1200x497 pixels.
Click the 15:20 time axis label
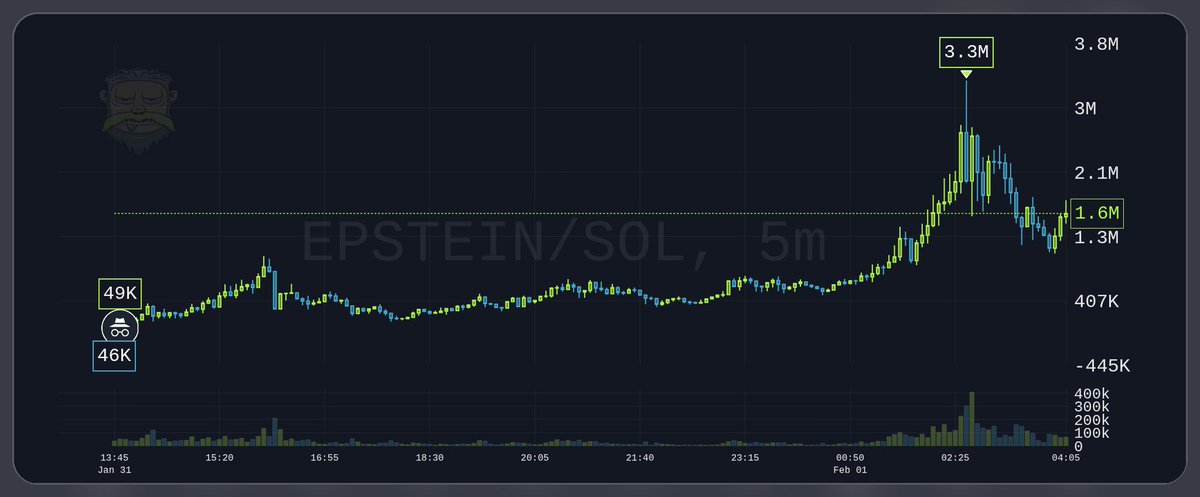click(x=219, y=457)
